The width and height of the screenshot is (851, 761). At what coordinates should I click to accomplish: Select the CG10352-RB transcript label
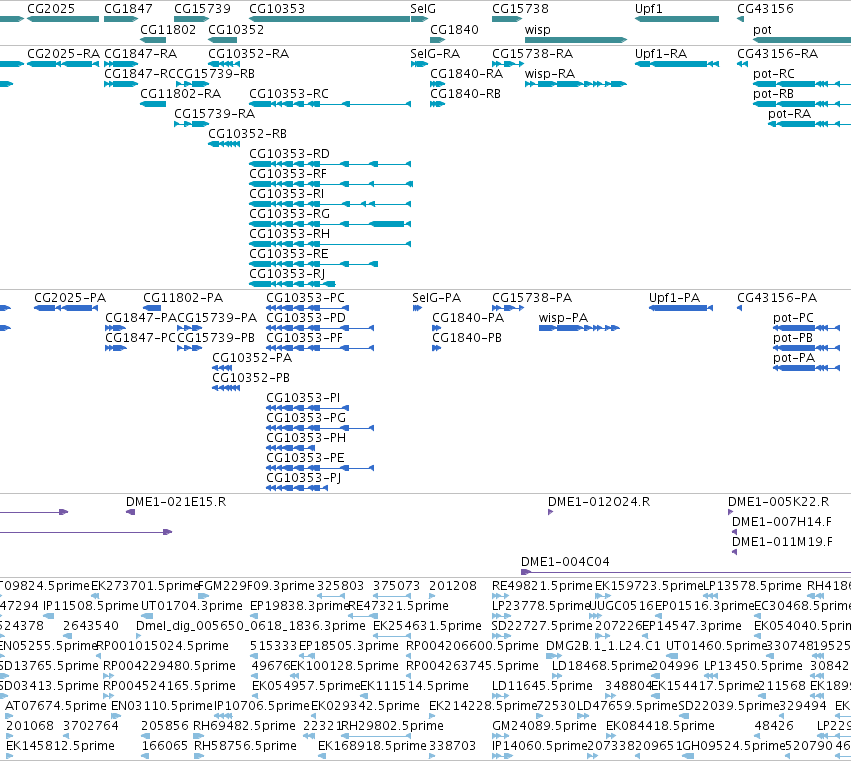pos(247,134)
